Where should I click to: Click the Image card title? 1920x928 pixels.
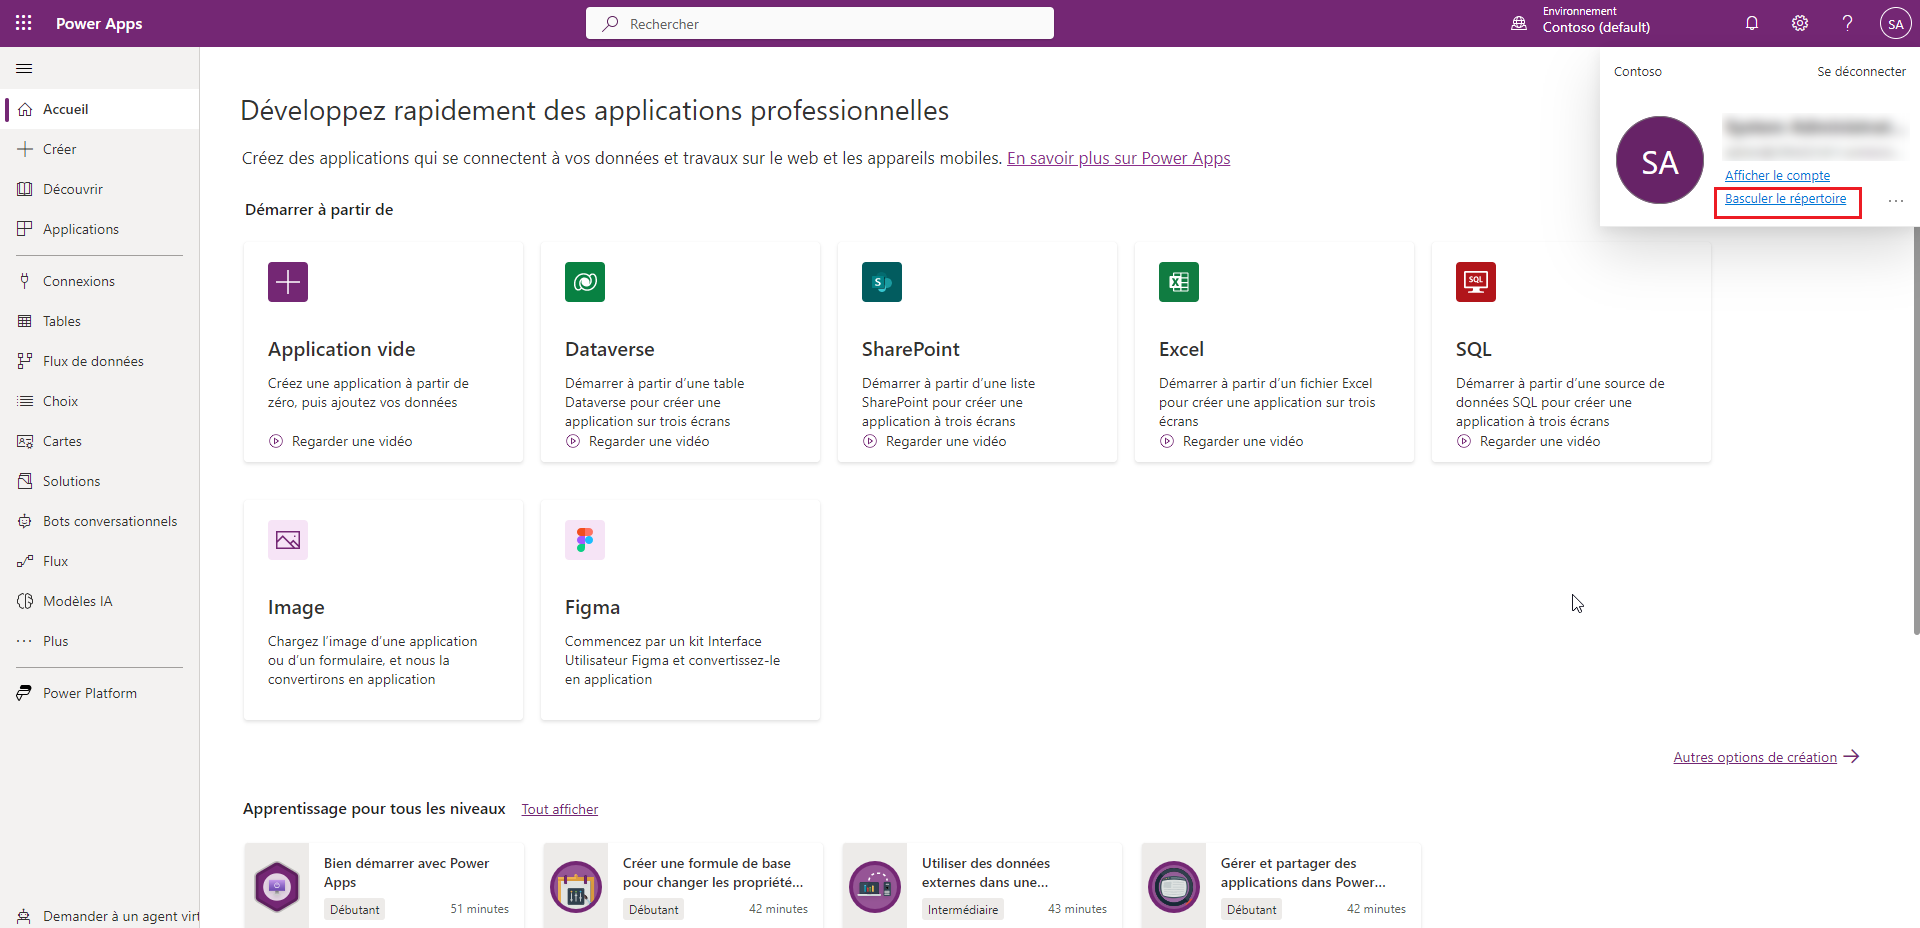[x=296, y=607]
